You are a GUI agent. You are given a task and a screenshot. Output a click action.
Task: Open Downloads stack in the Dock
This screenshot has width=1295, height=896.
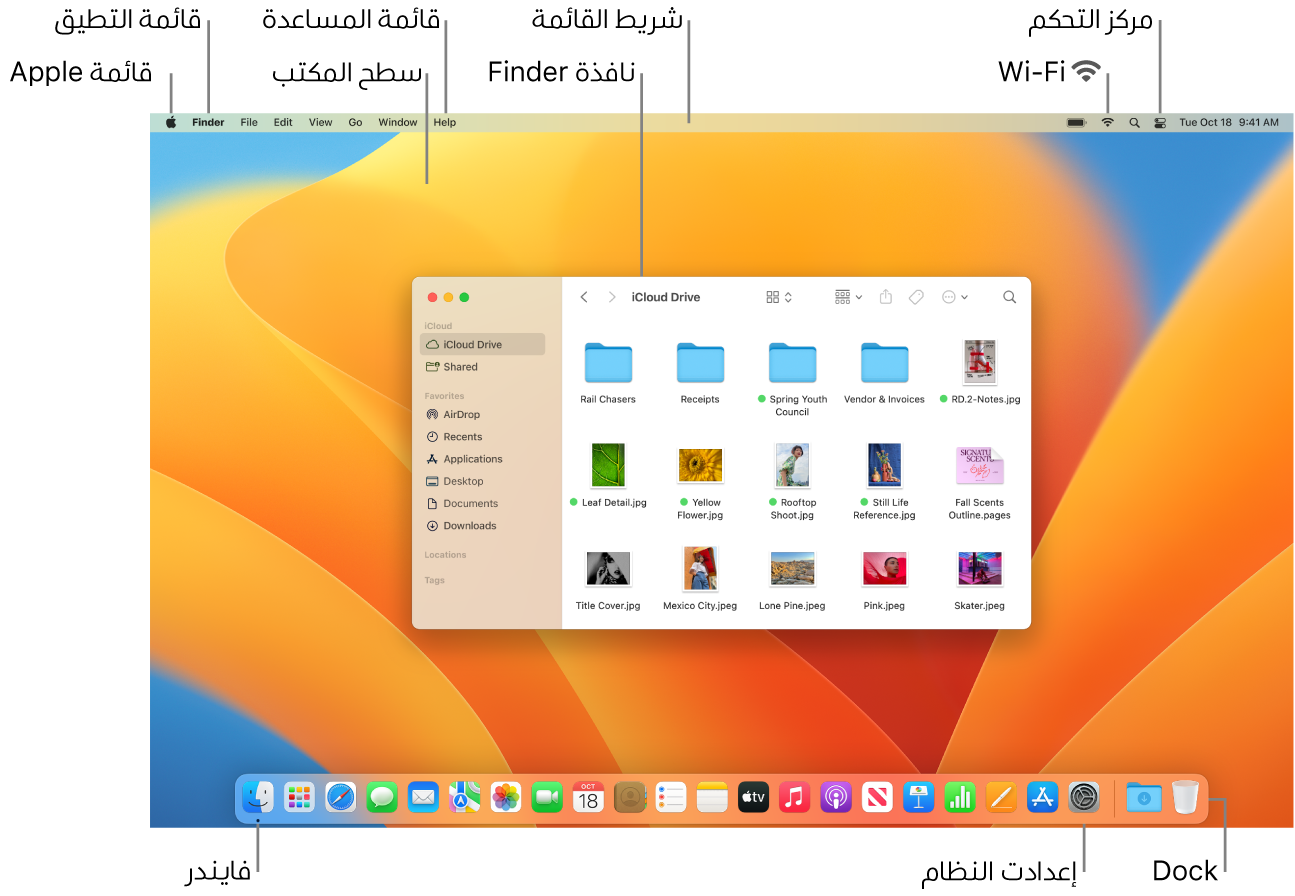click(x=1144, y=797)
